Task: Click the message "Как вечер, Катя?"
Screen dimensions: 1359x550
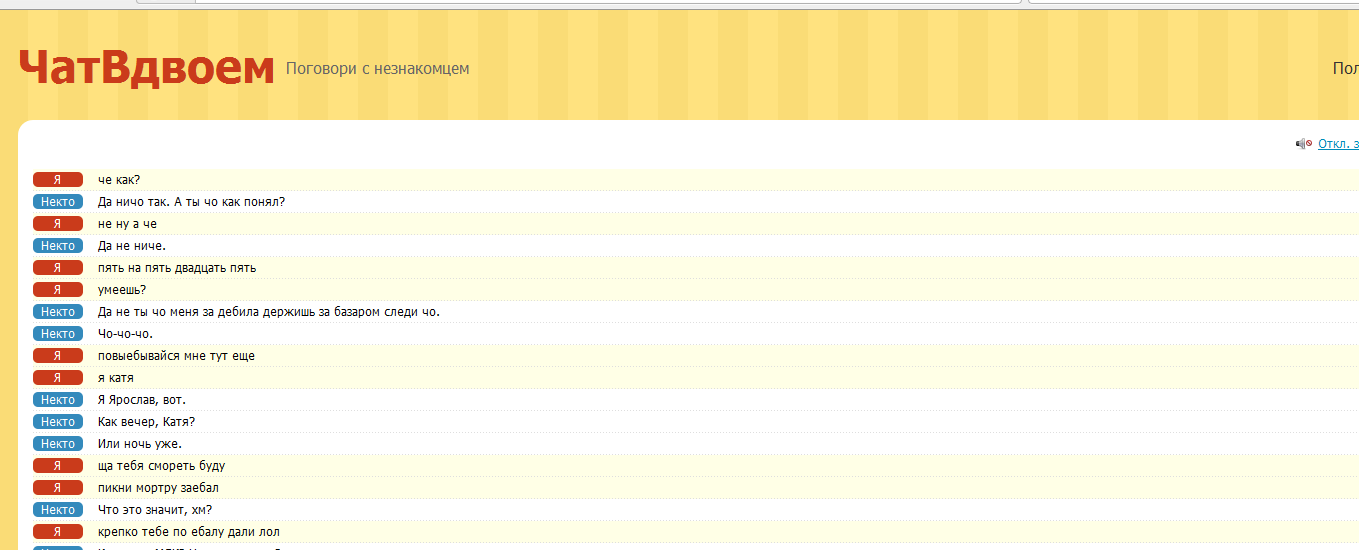Action: pos(146,422)
